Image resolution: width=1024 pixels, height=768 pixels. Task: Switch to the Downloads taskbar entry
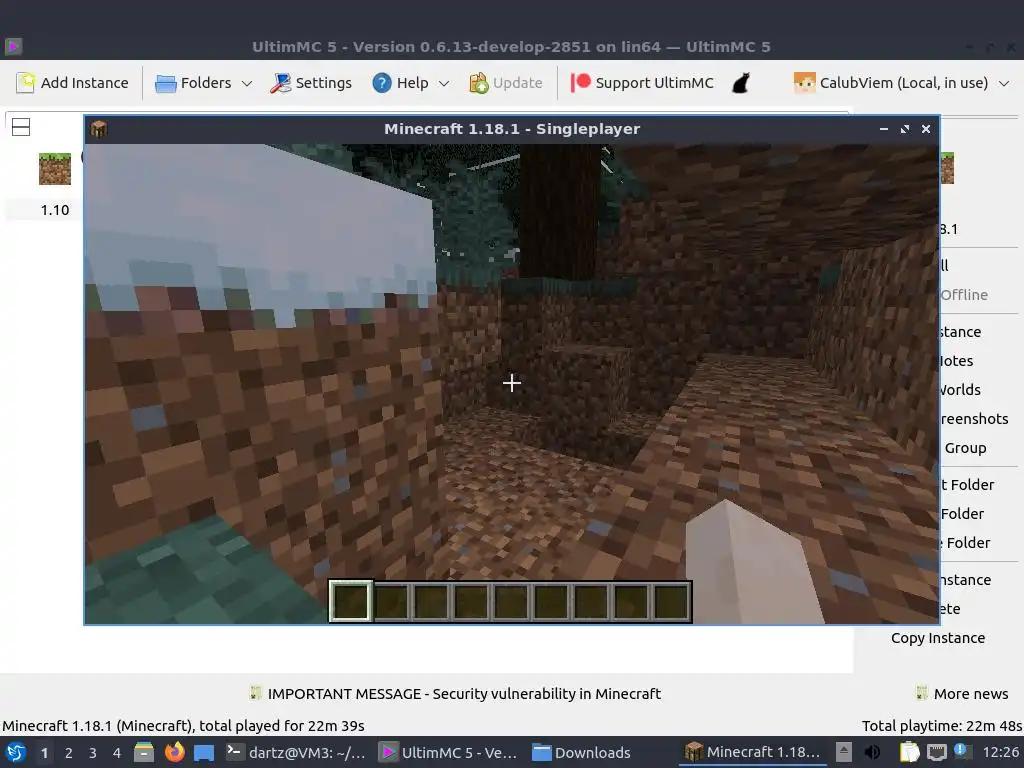(x=581, y=752)
